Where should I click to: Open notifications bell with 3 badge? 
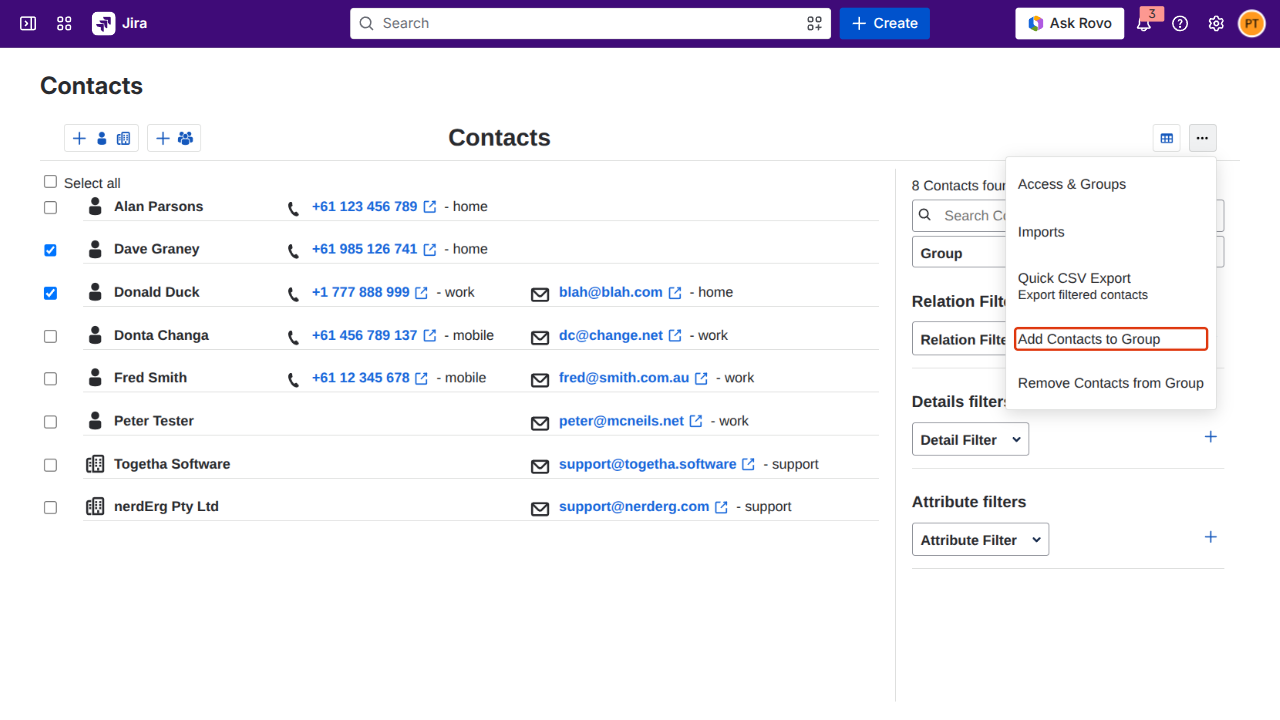point(1144,23)
